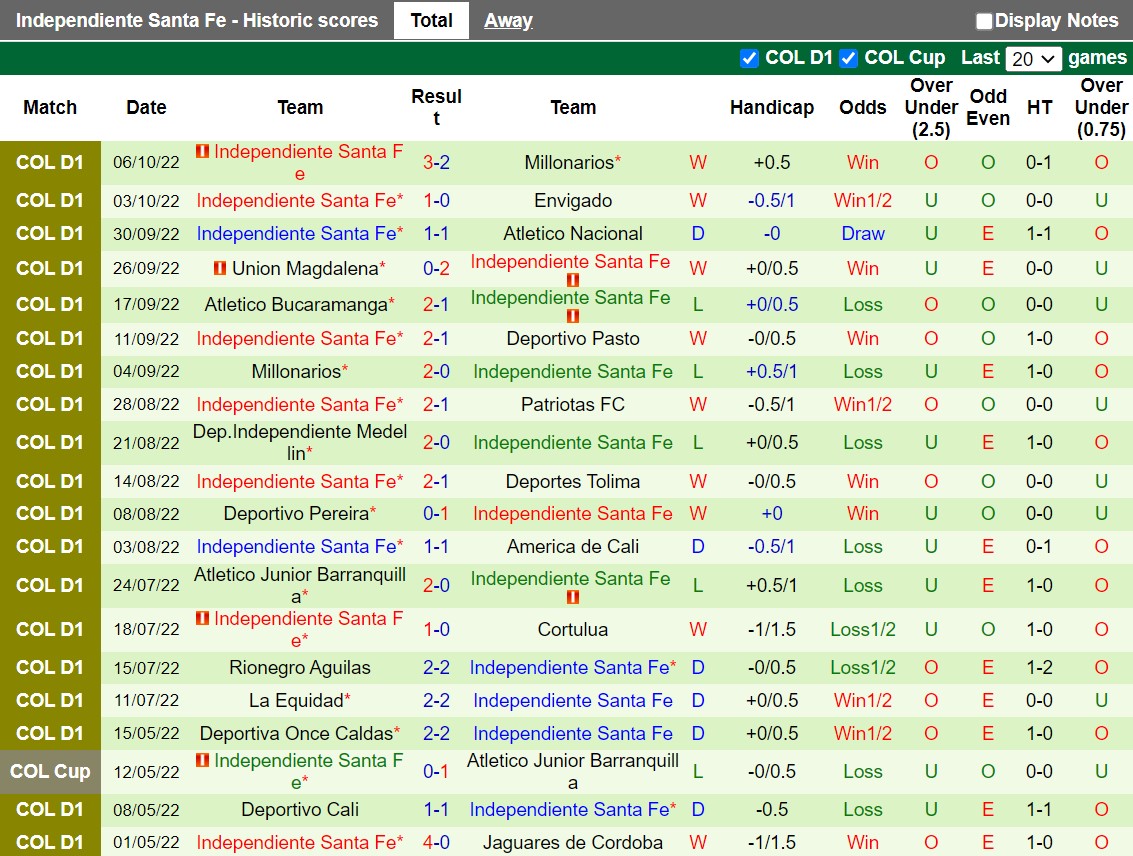
Task: Click the Draw odds for Atletico Nacional match
Action: click(x=863, y=233)
